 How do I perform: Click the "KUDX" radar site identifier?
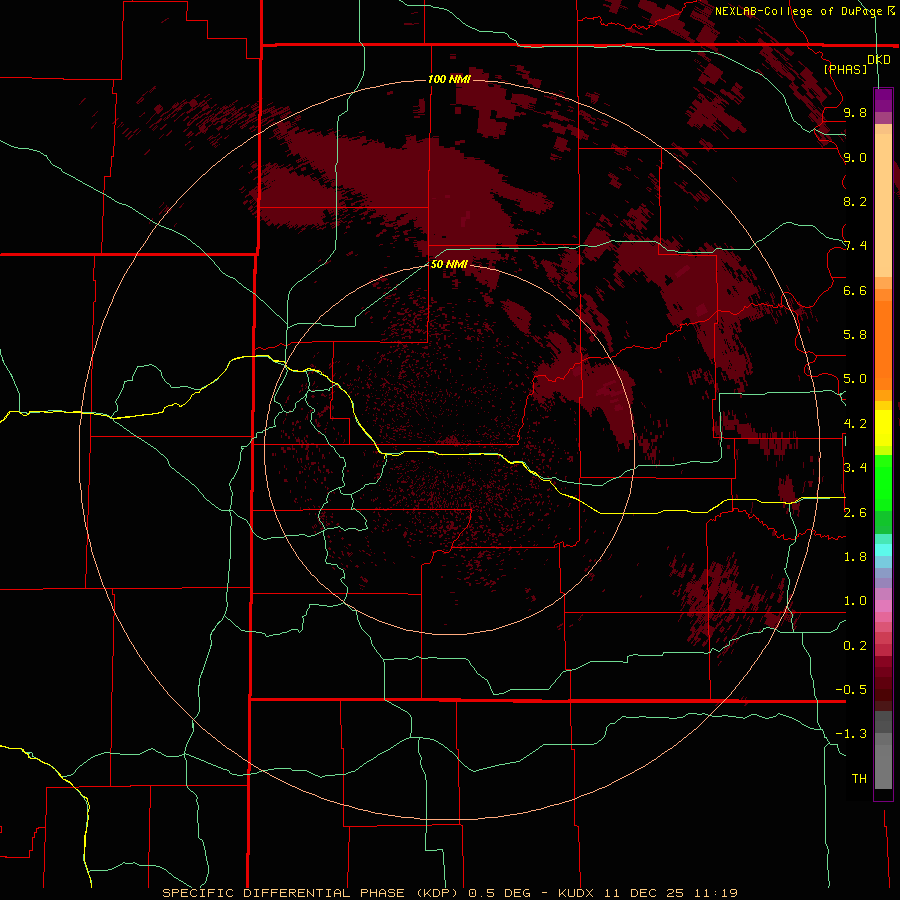[x=577, y=893]
